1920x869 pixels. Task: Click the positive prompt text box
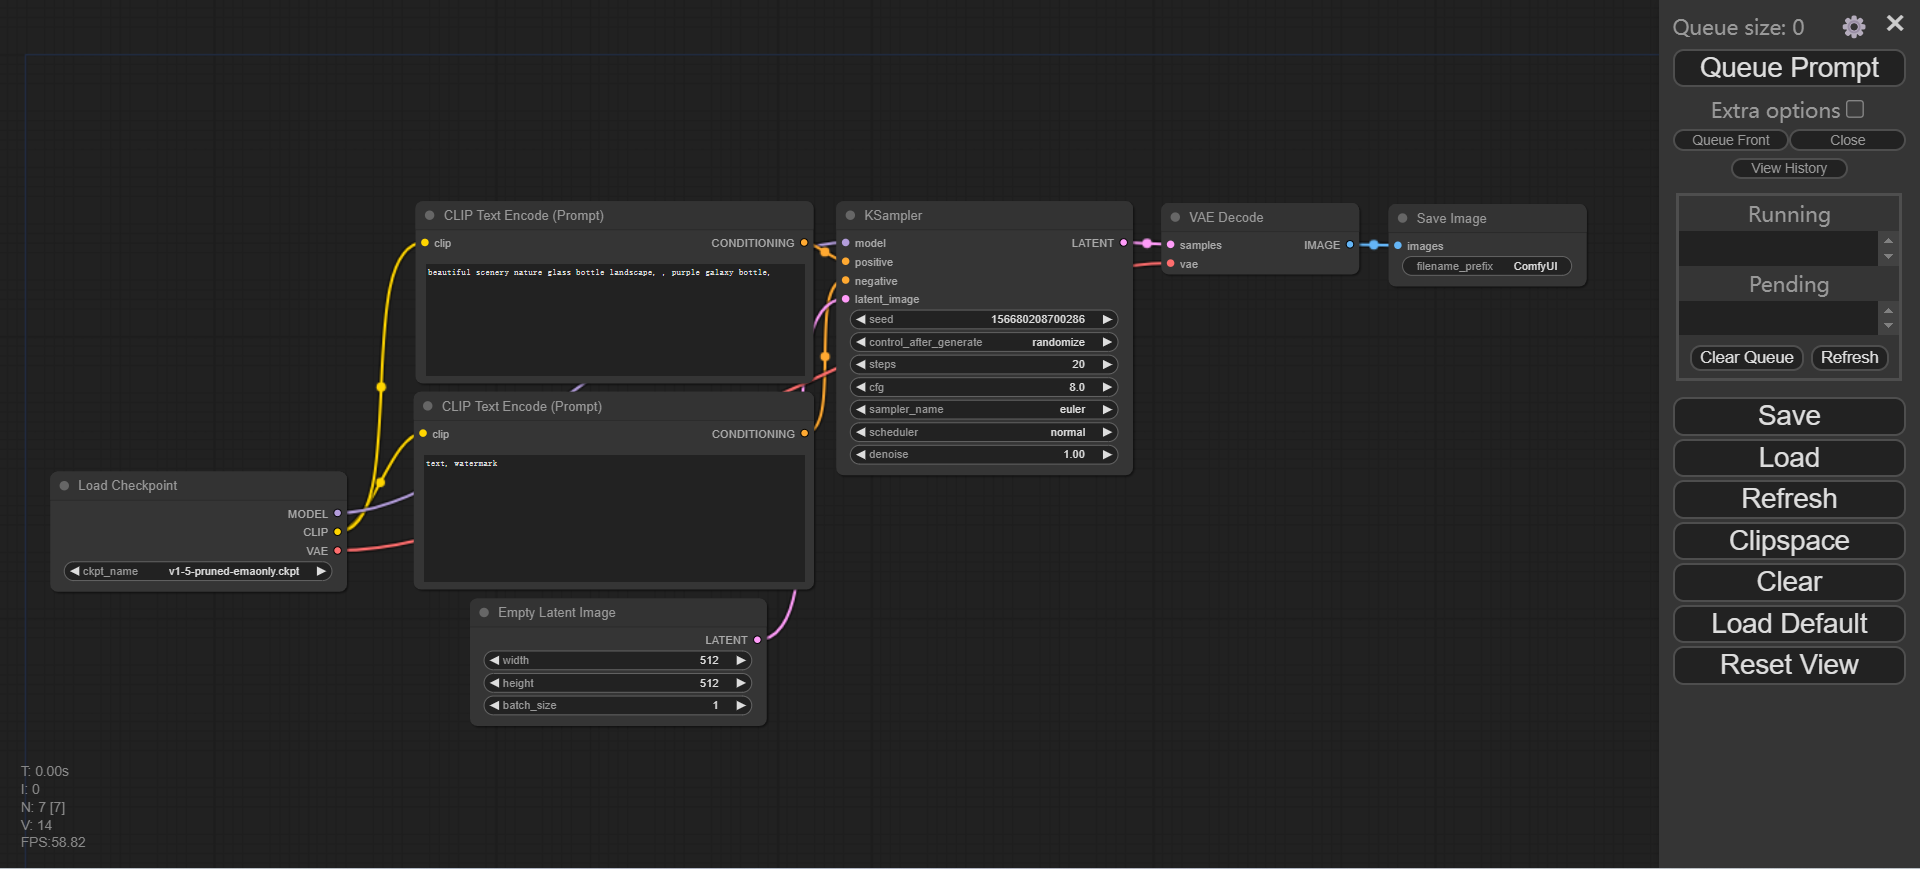pos(614,320)
